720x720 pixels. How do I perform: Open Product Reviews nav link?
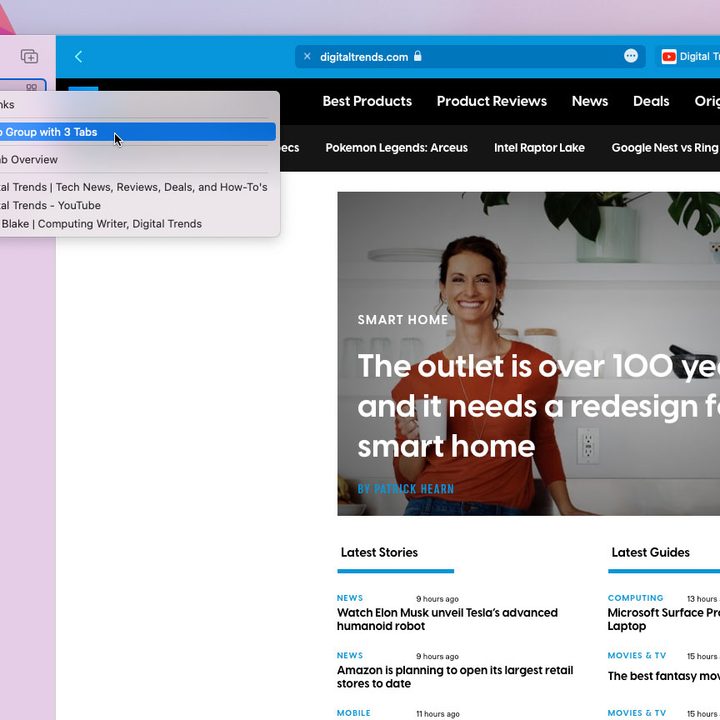point(491,101)
